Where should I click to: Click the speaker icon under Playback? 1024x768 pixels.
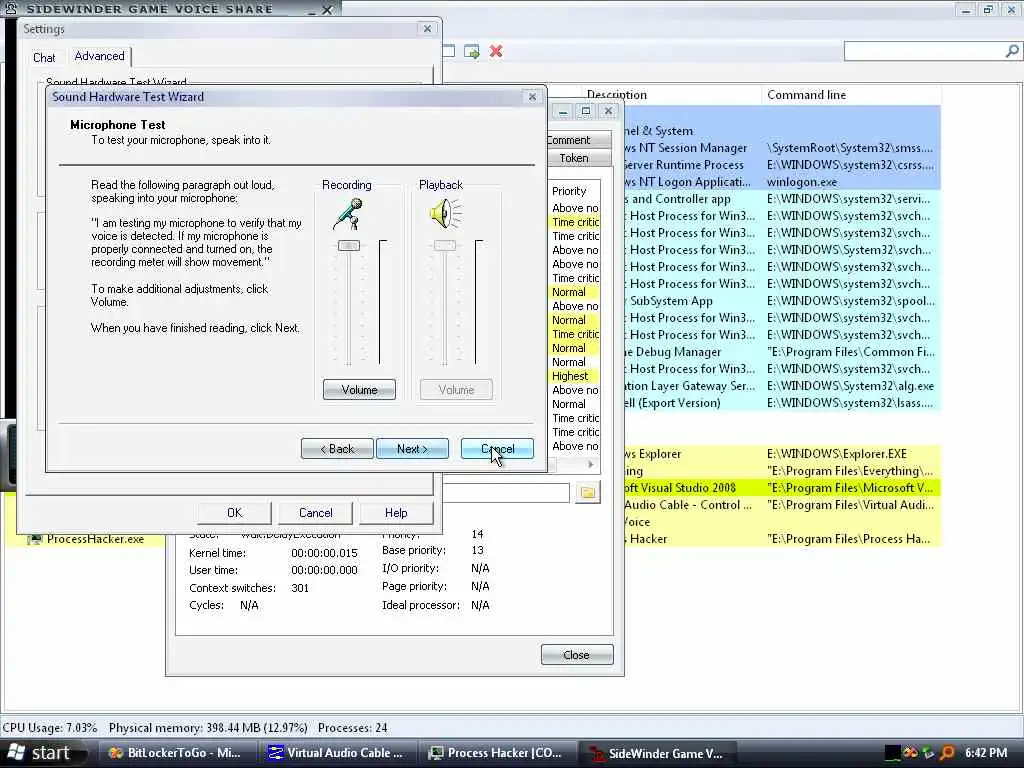(x=445, y=214)
